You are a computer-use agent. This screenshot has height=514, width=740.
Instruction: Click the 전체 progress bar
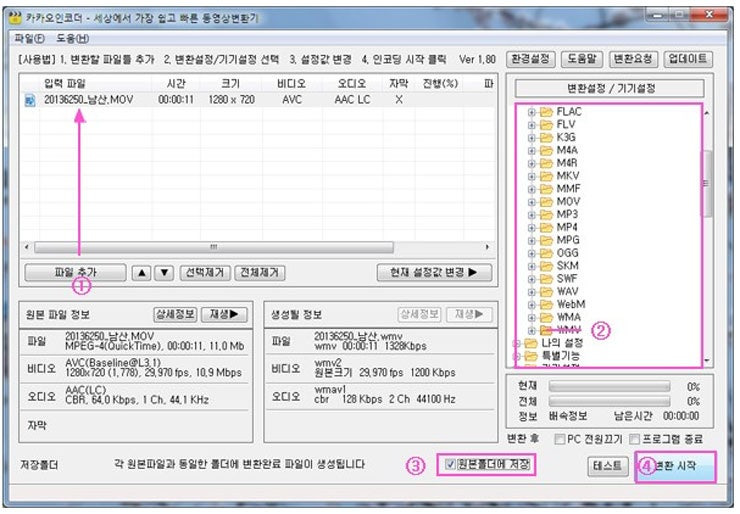click(x=609, y=402)
